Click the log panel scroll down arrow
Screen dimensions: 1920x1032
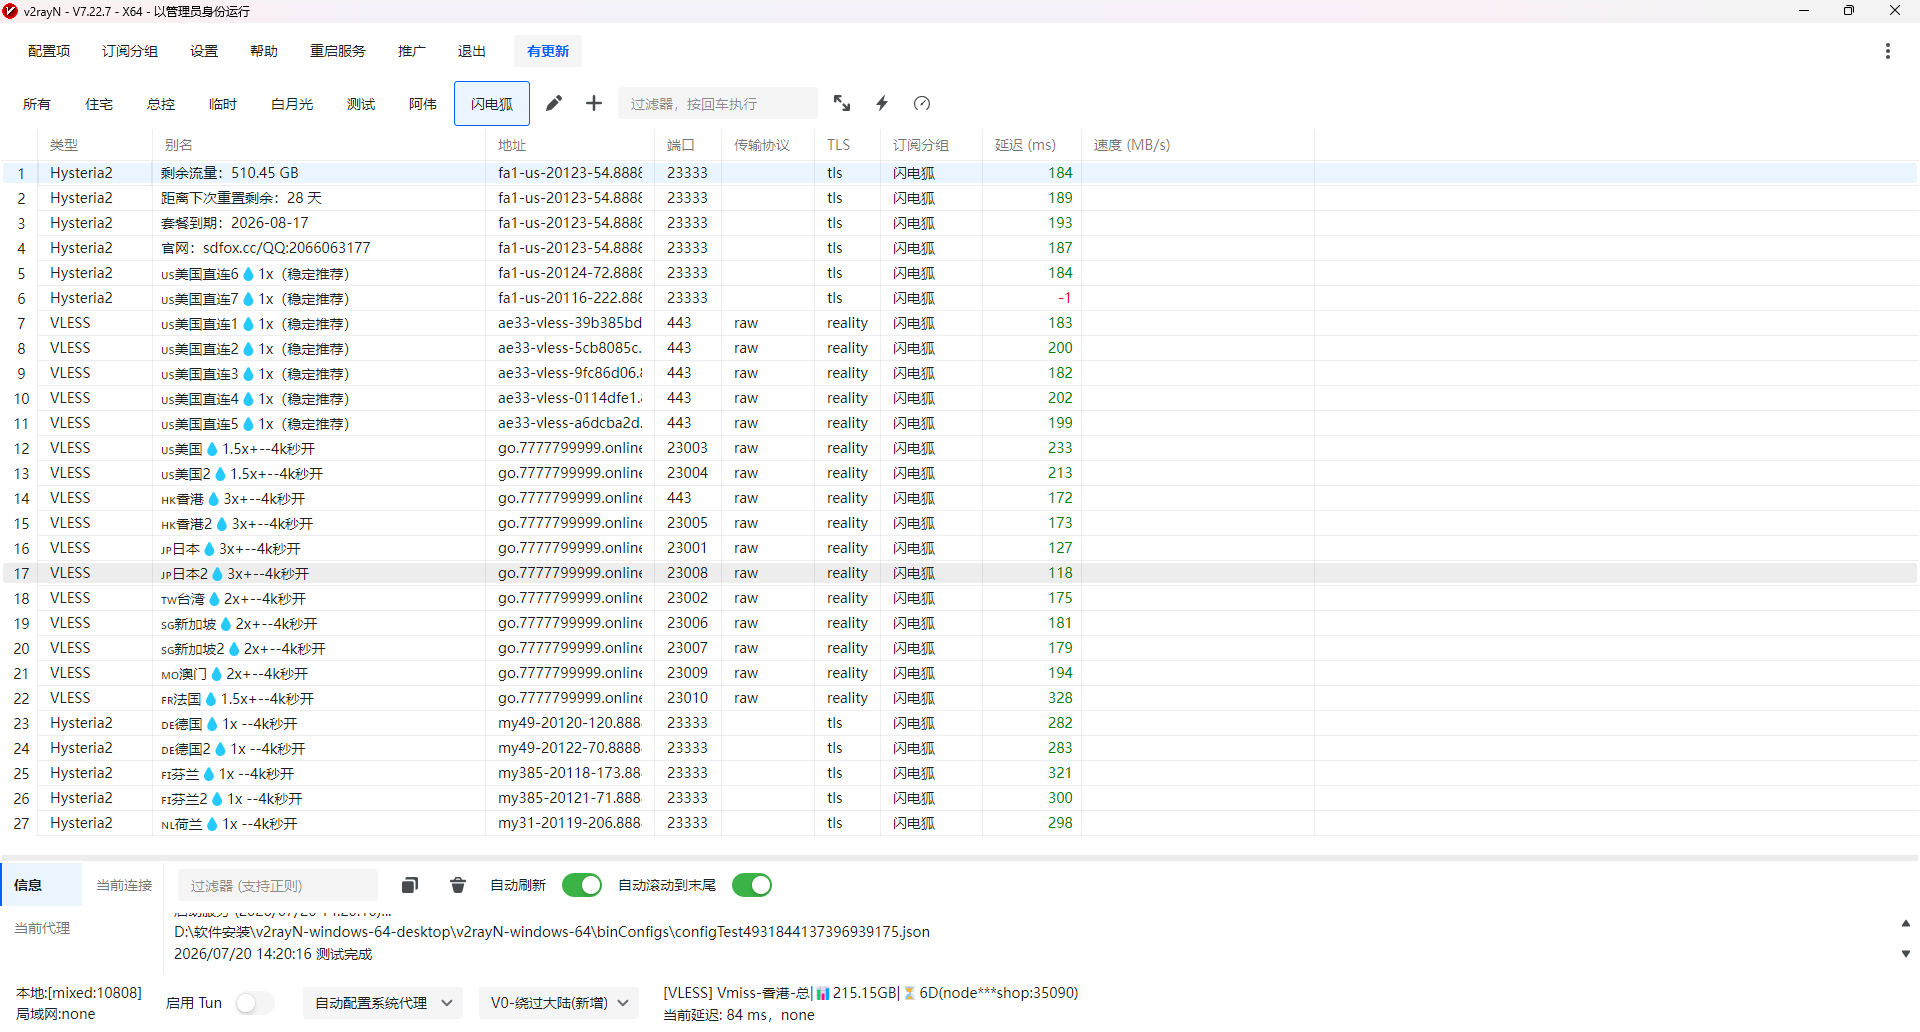[x=1905, y=954]
